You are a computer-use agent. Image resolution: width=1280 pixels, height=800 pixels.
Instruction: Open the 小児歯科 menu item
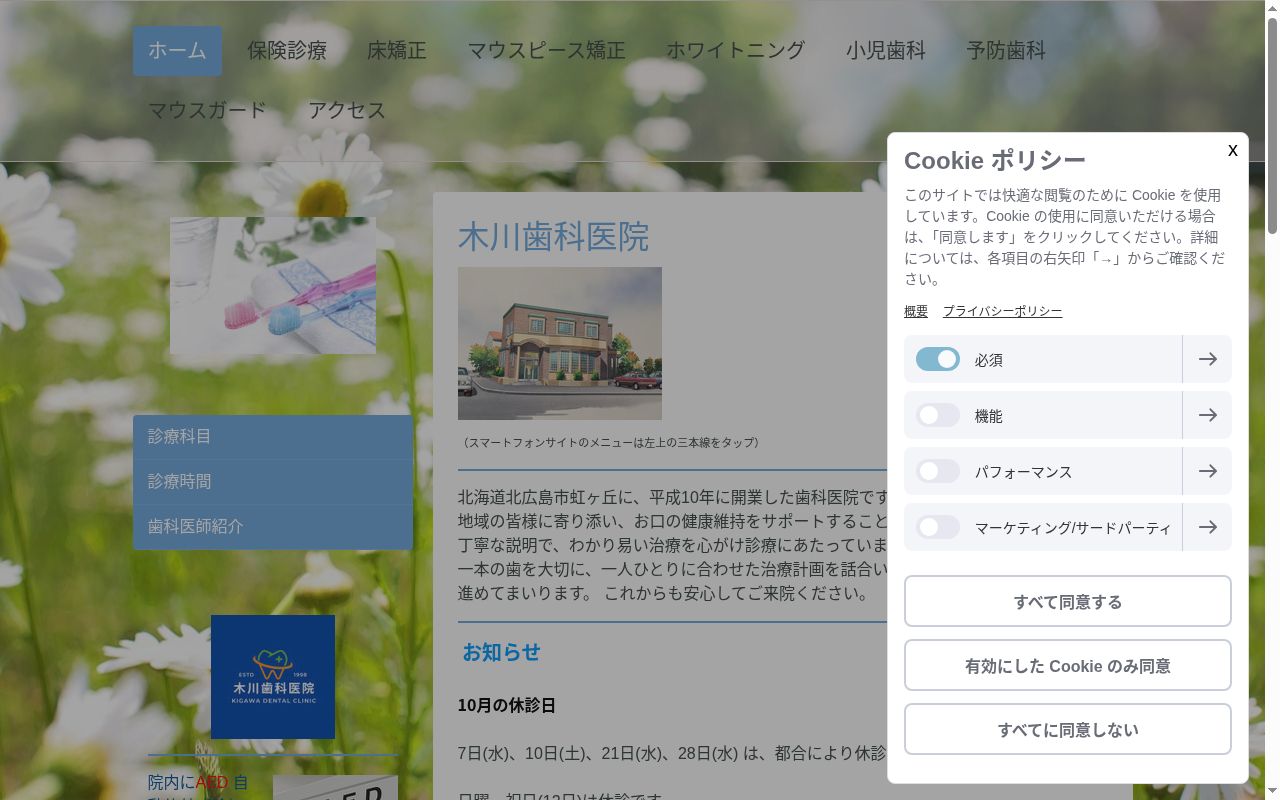point(886,51)
